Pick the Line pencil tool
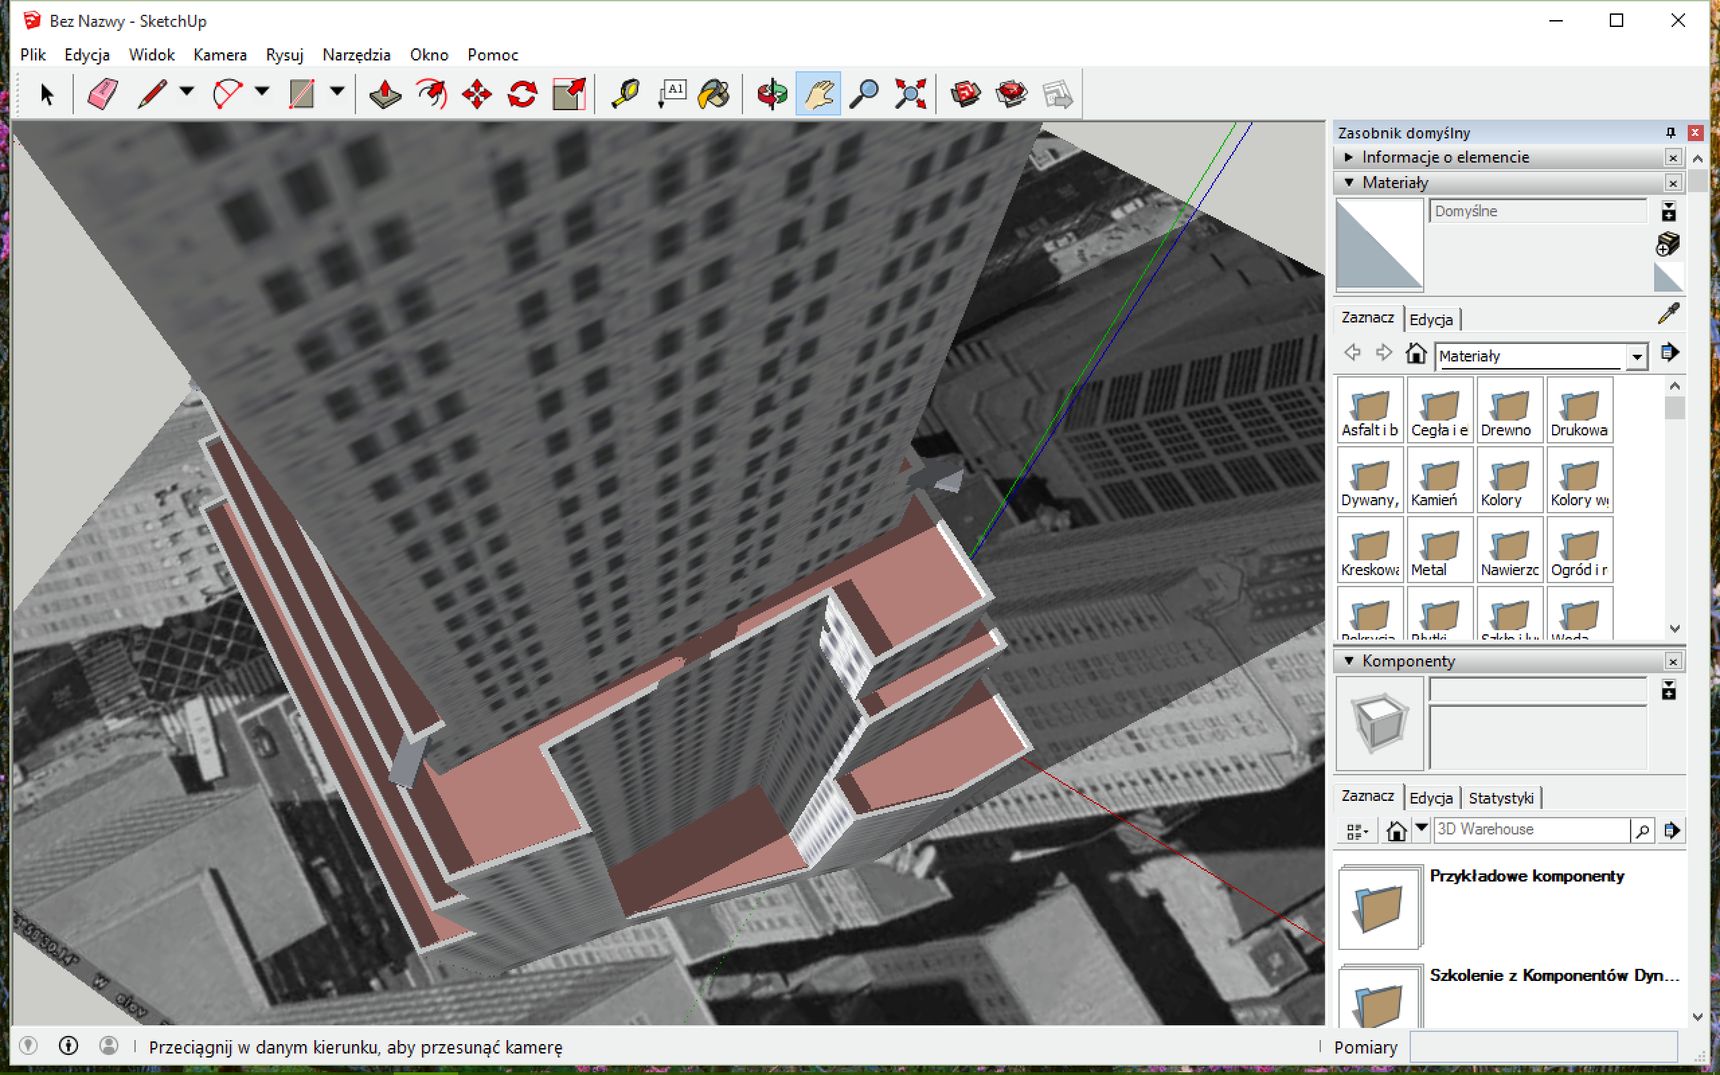The height and width of the screenshot is (1075, 1720). coord(152,94)
